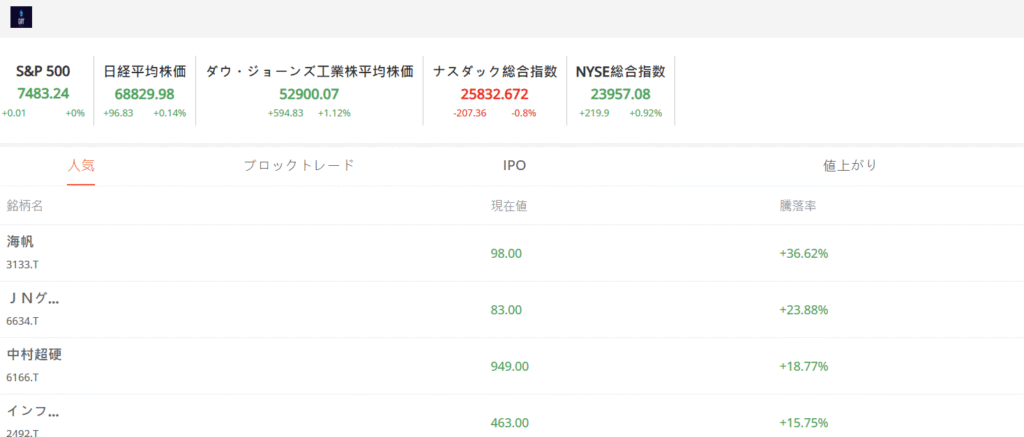Select the インフ... stock name
1024x437 pixels.
pyautogui.click(x=33, y=411)
